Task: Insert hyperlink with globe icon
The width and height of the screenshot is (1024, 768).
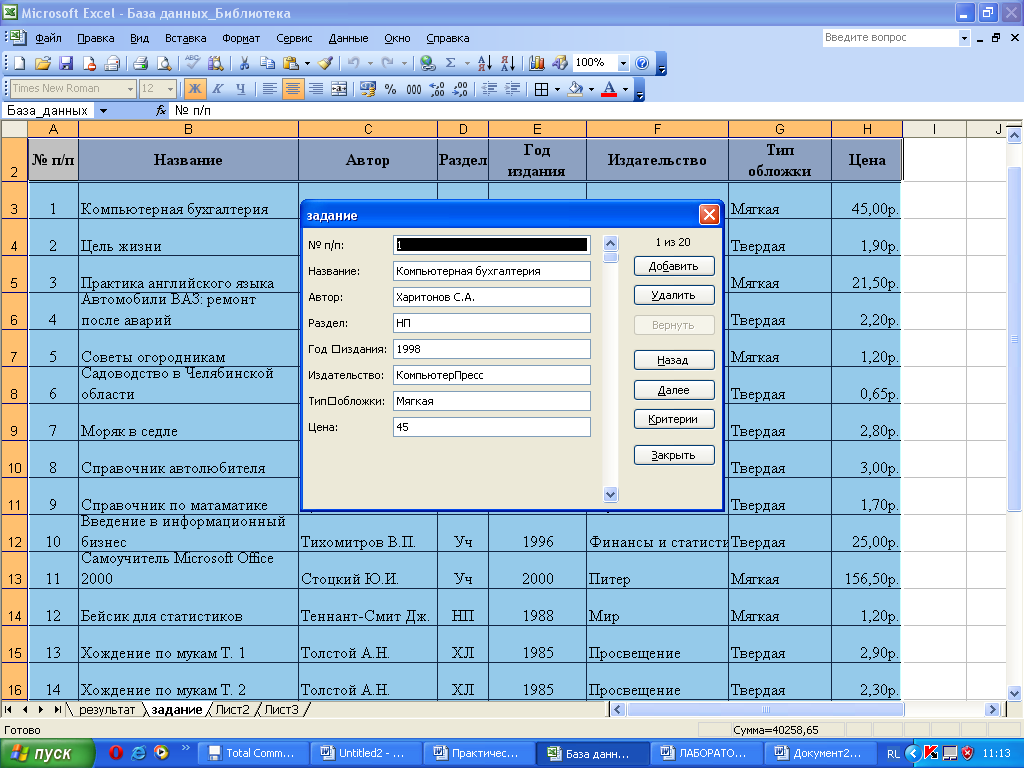Action: pos(428,63)
